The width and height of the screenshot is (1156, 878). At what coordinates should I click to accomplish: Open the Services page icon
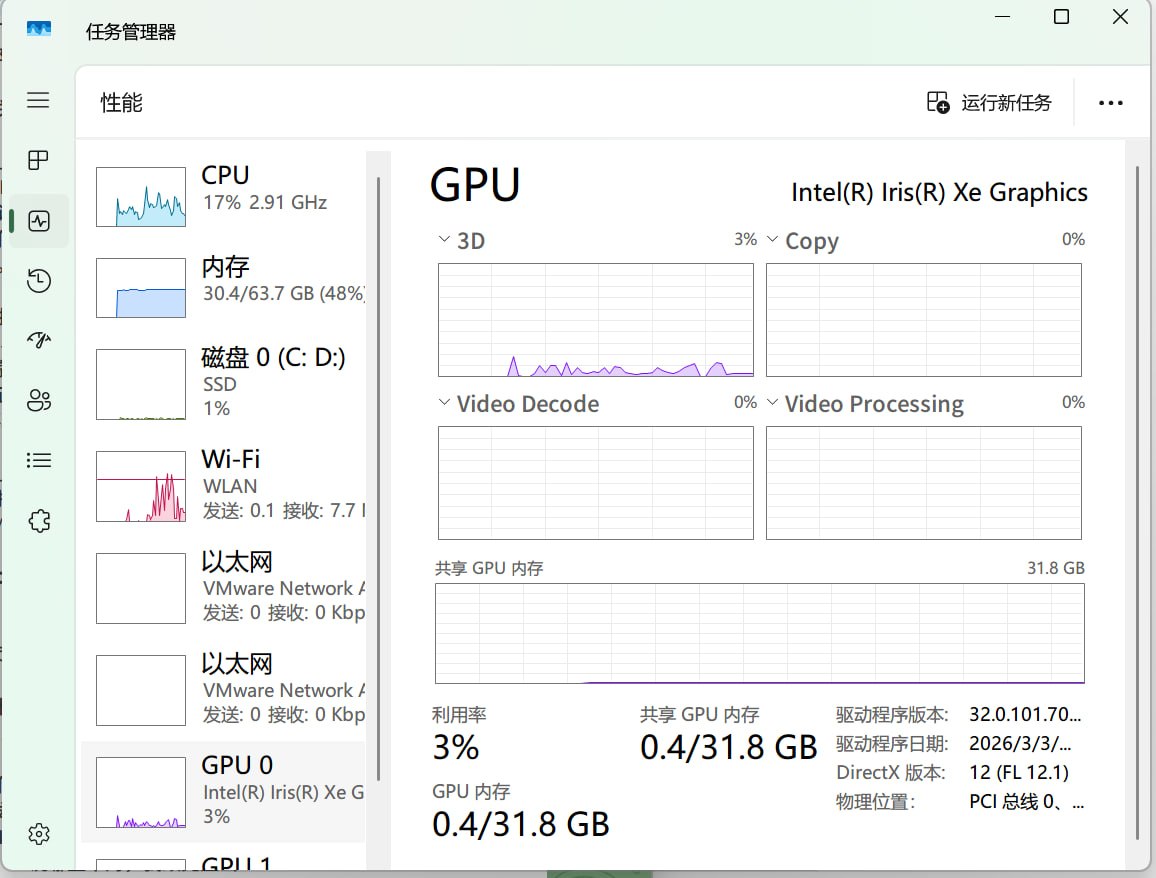[x=38, y=521]
